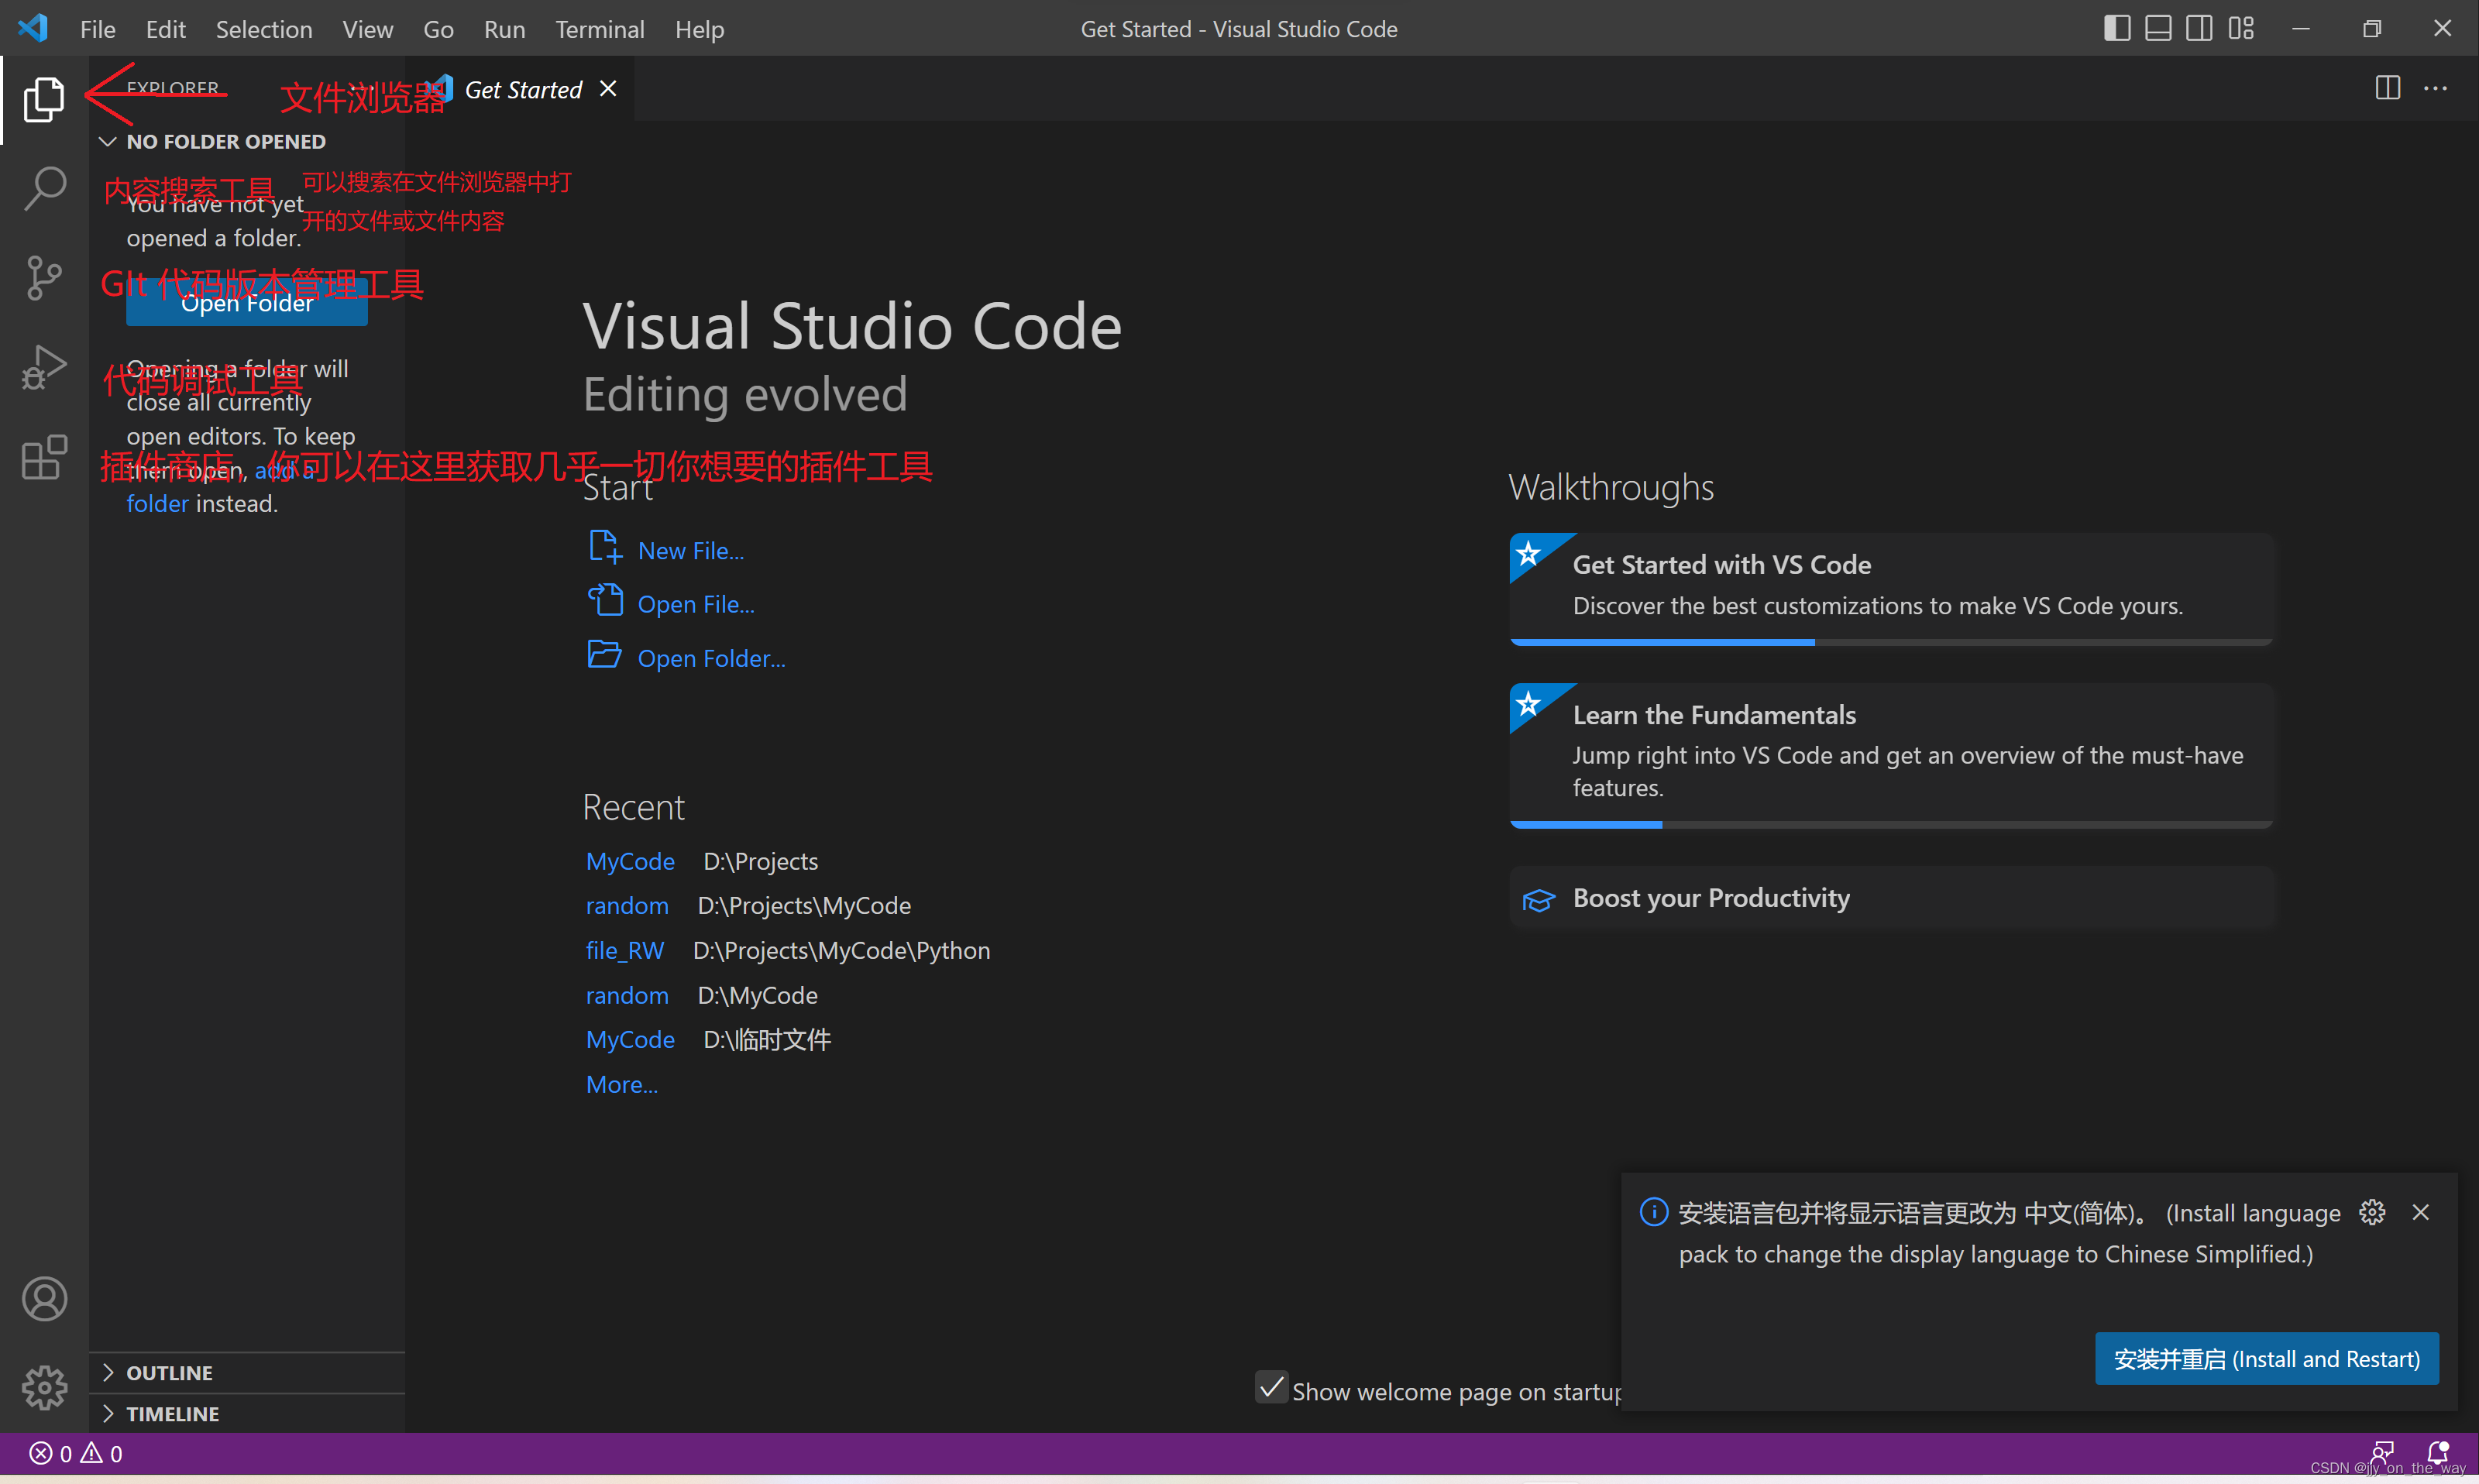Viewport: 2479px width, 1484px height.
Task: Click the split editor right icon
Action: click(2387, 88)
